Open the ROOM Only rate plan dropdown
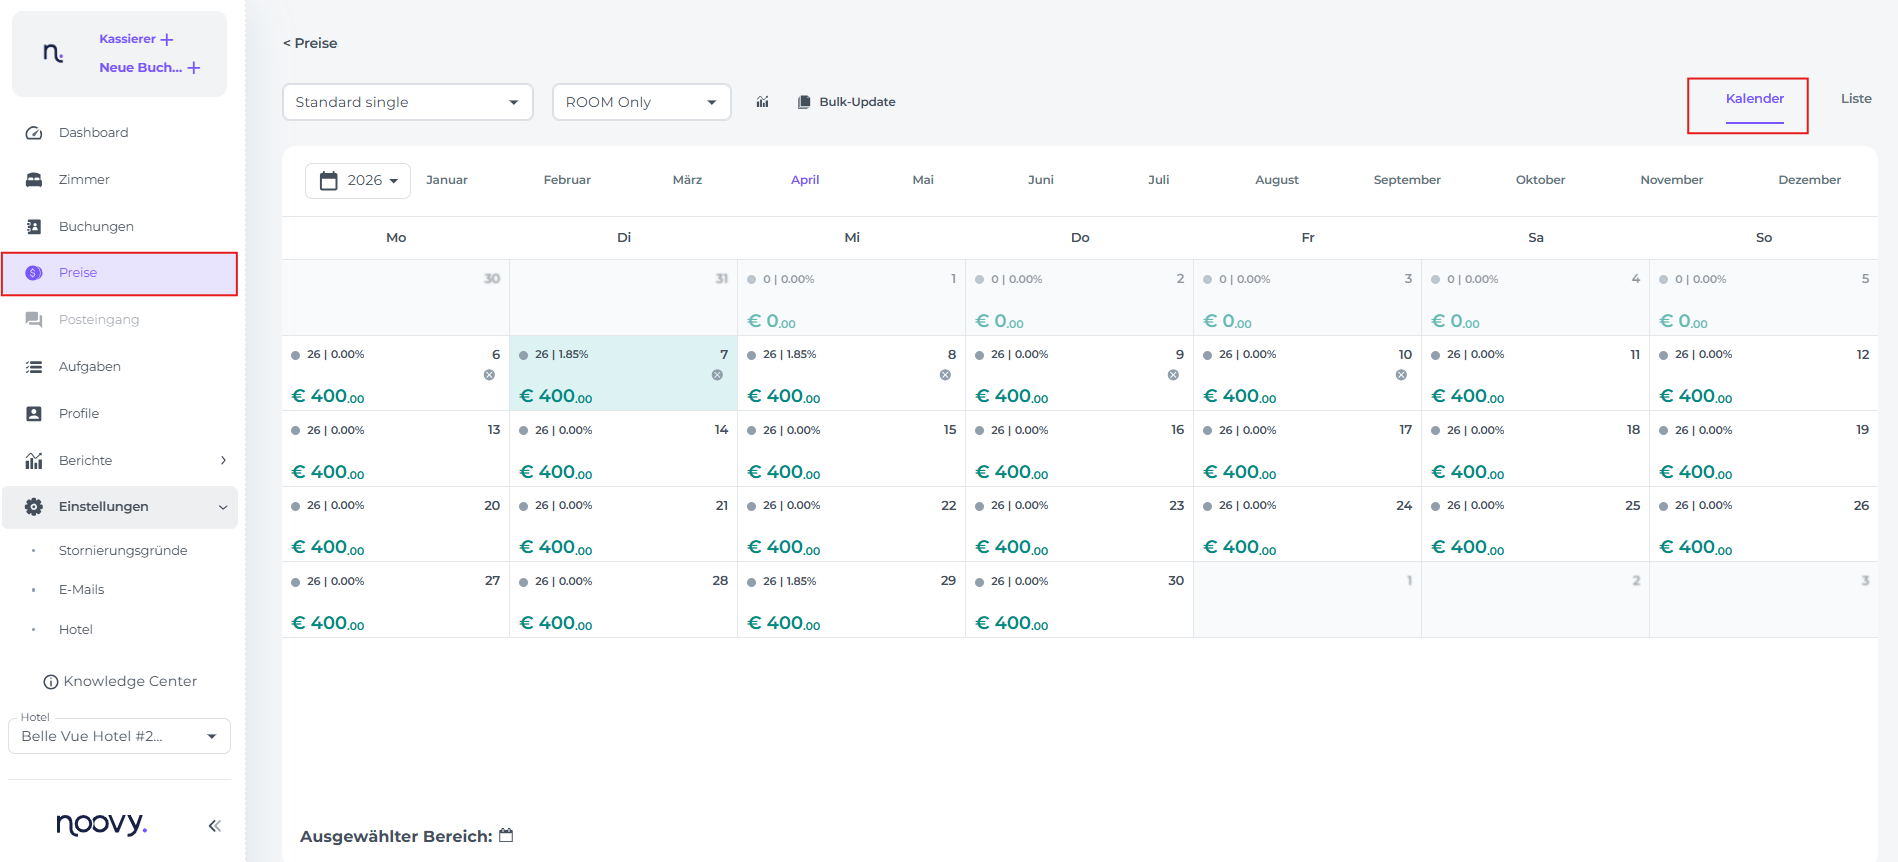1898x862 pixels. [x=641, y=102]
